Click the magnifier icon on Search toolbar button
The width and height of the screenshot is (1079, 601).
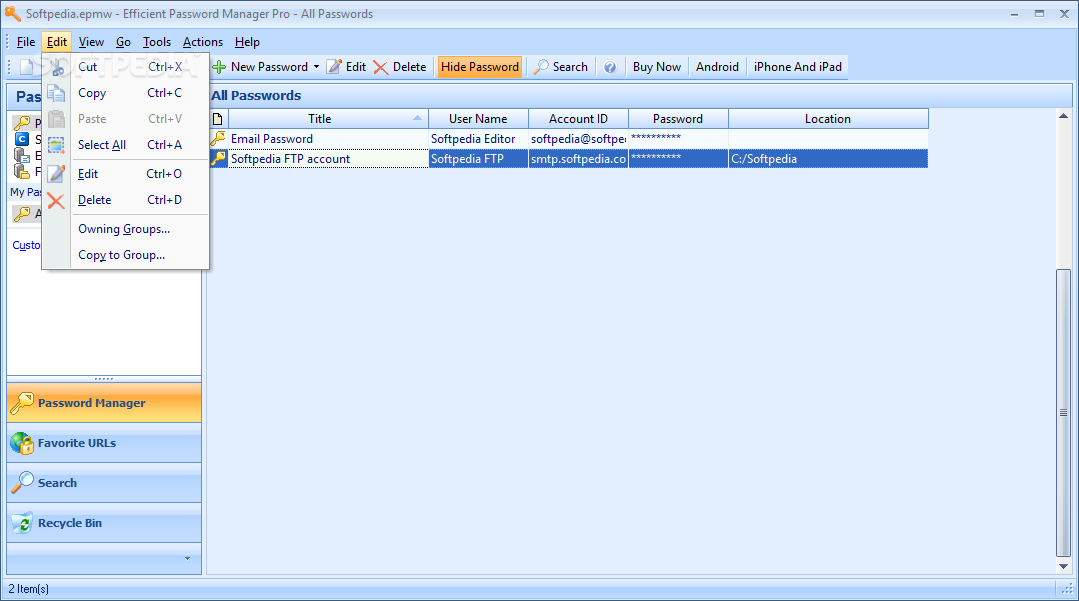click(x=542, y=67)
